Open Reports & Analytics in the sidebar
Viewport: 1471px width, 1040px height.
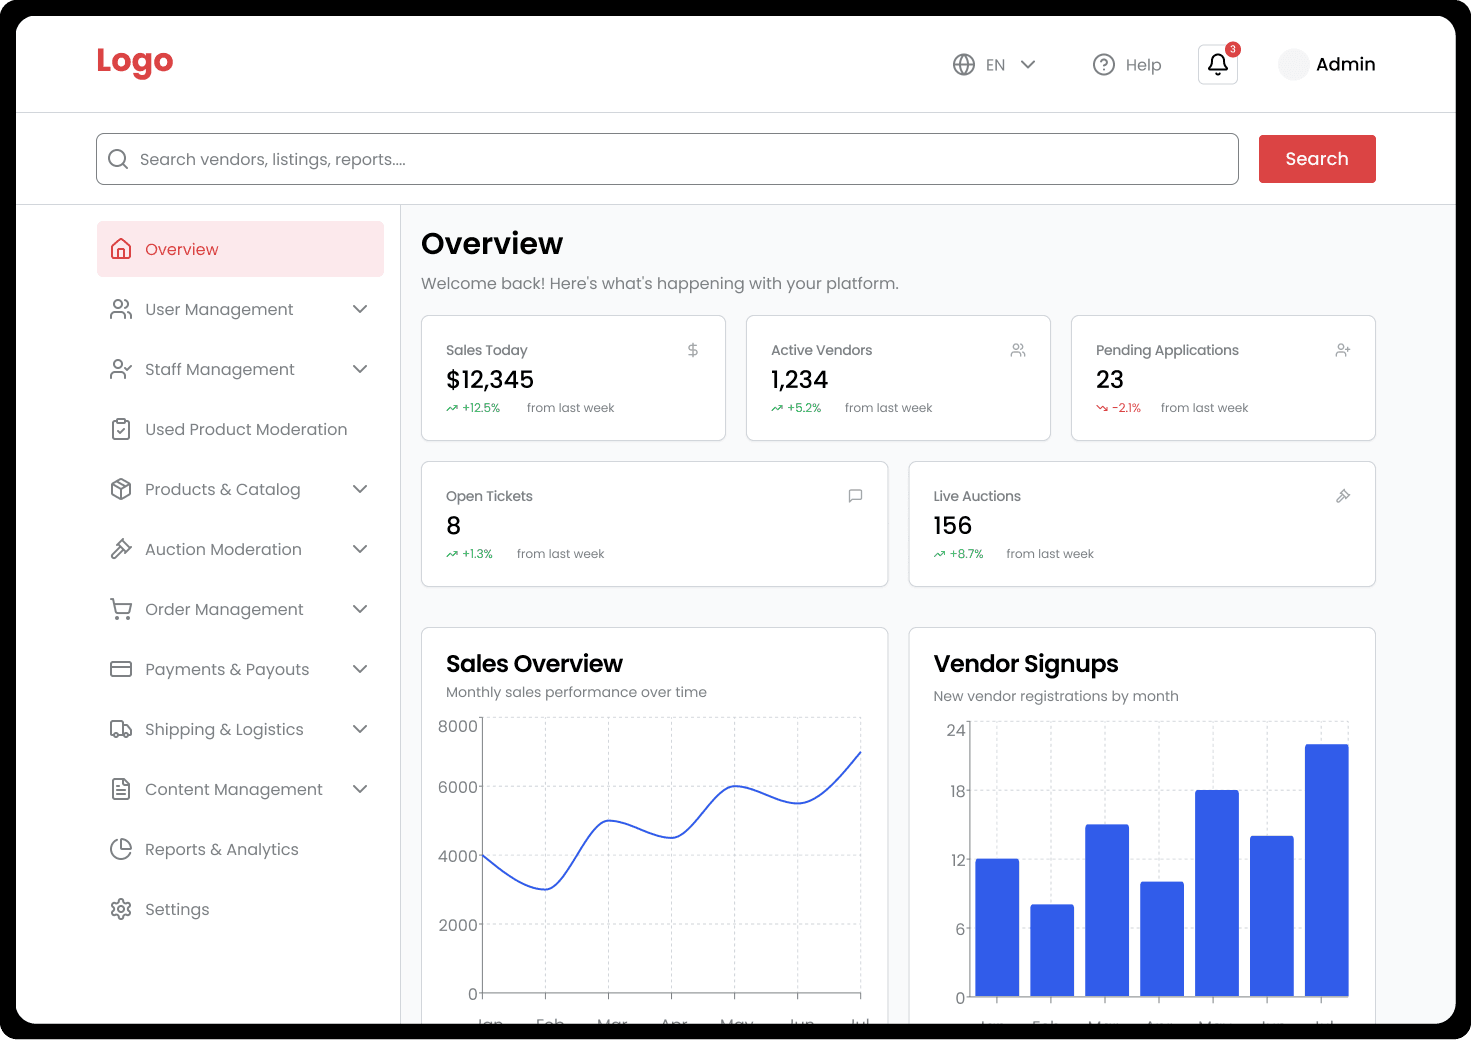[221, 849]
